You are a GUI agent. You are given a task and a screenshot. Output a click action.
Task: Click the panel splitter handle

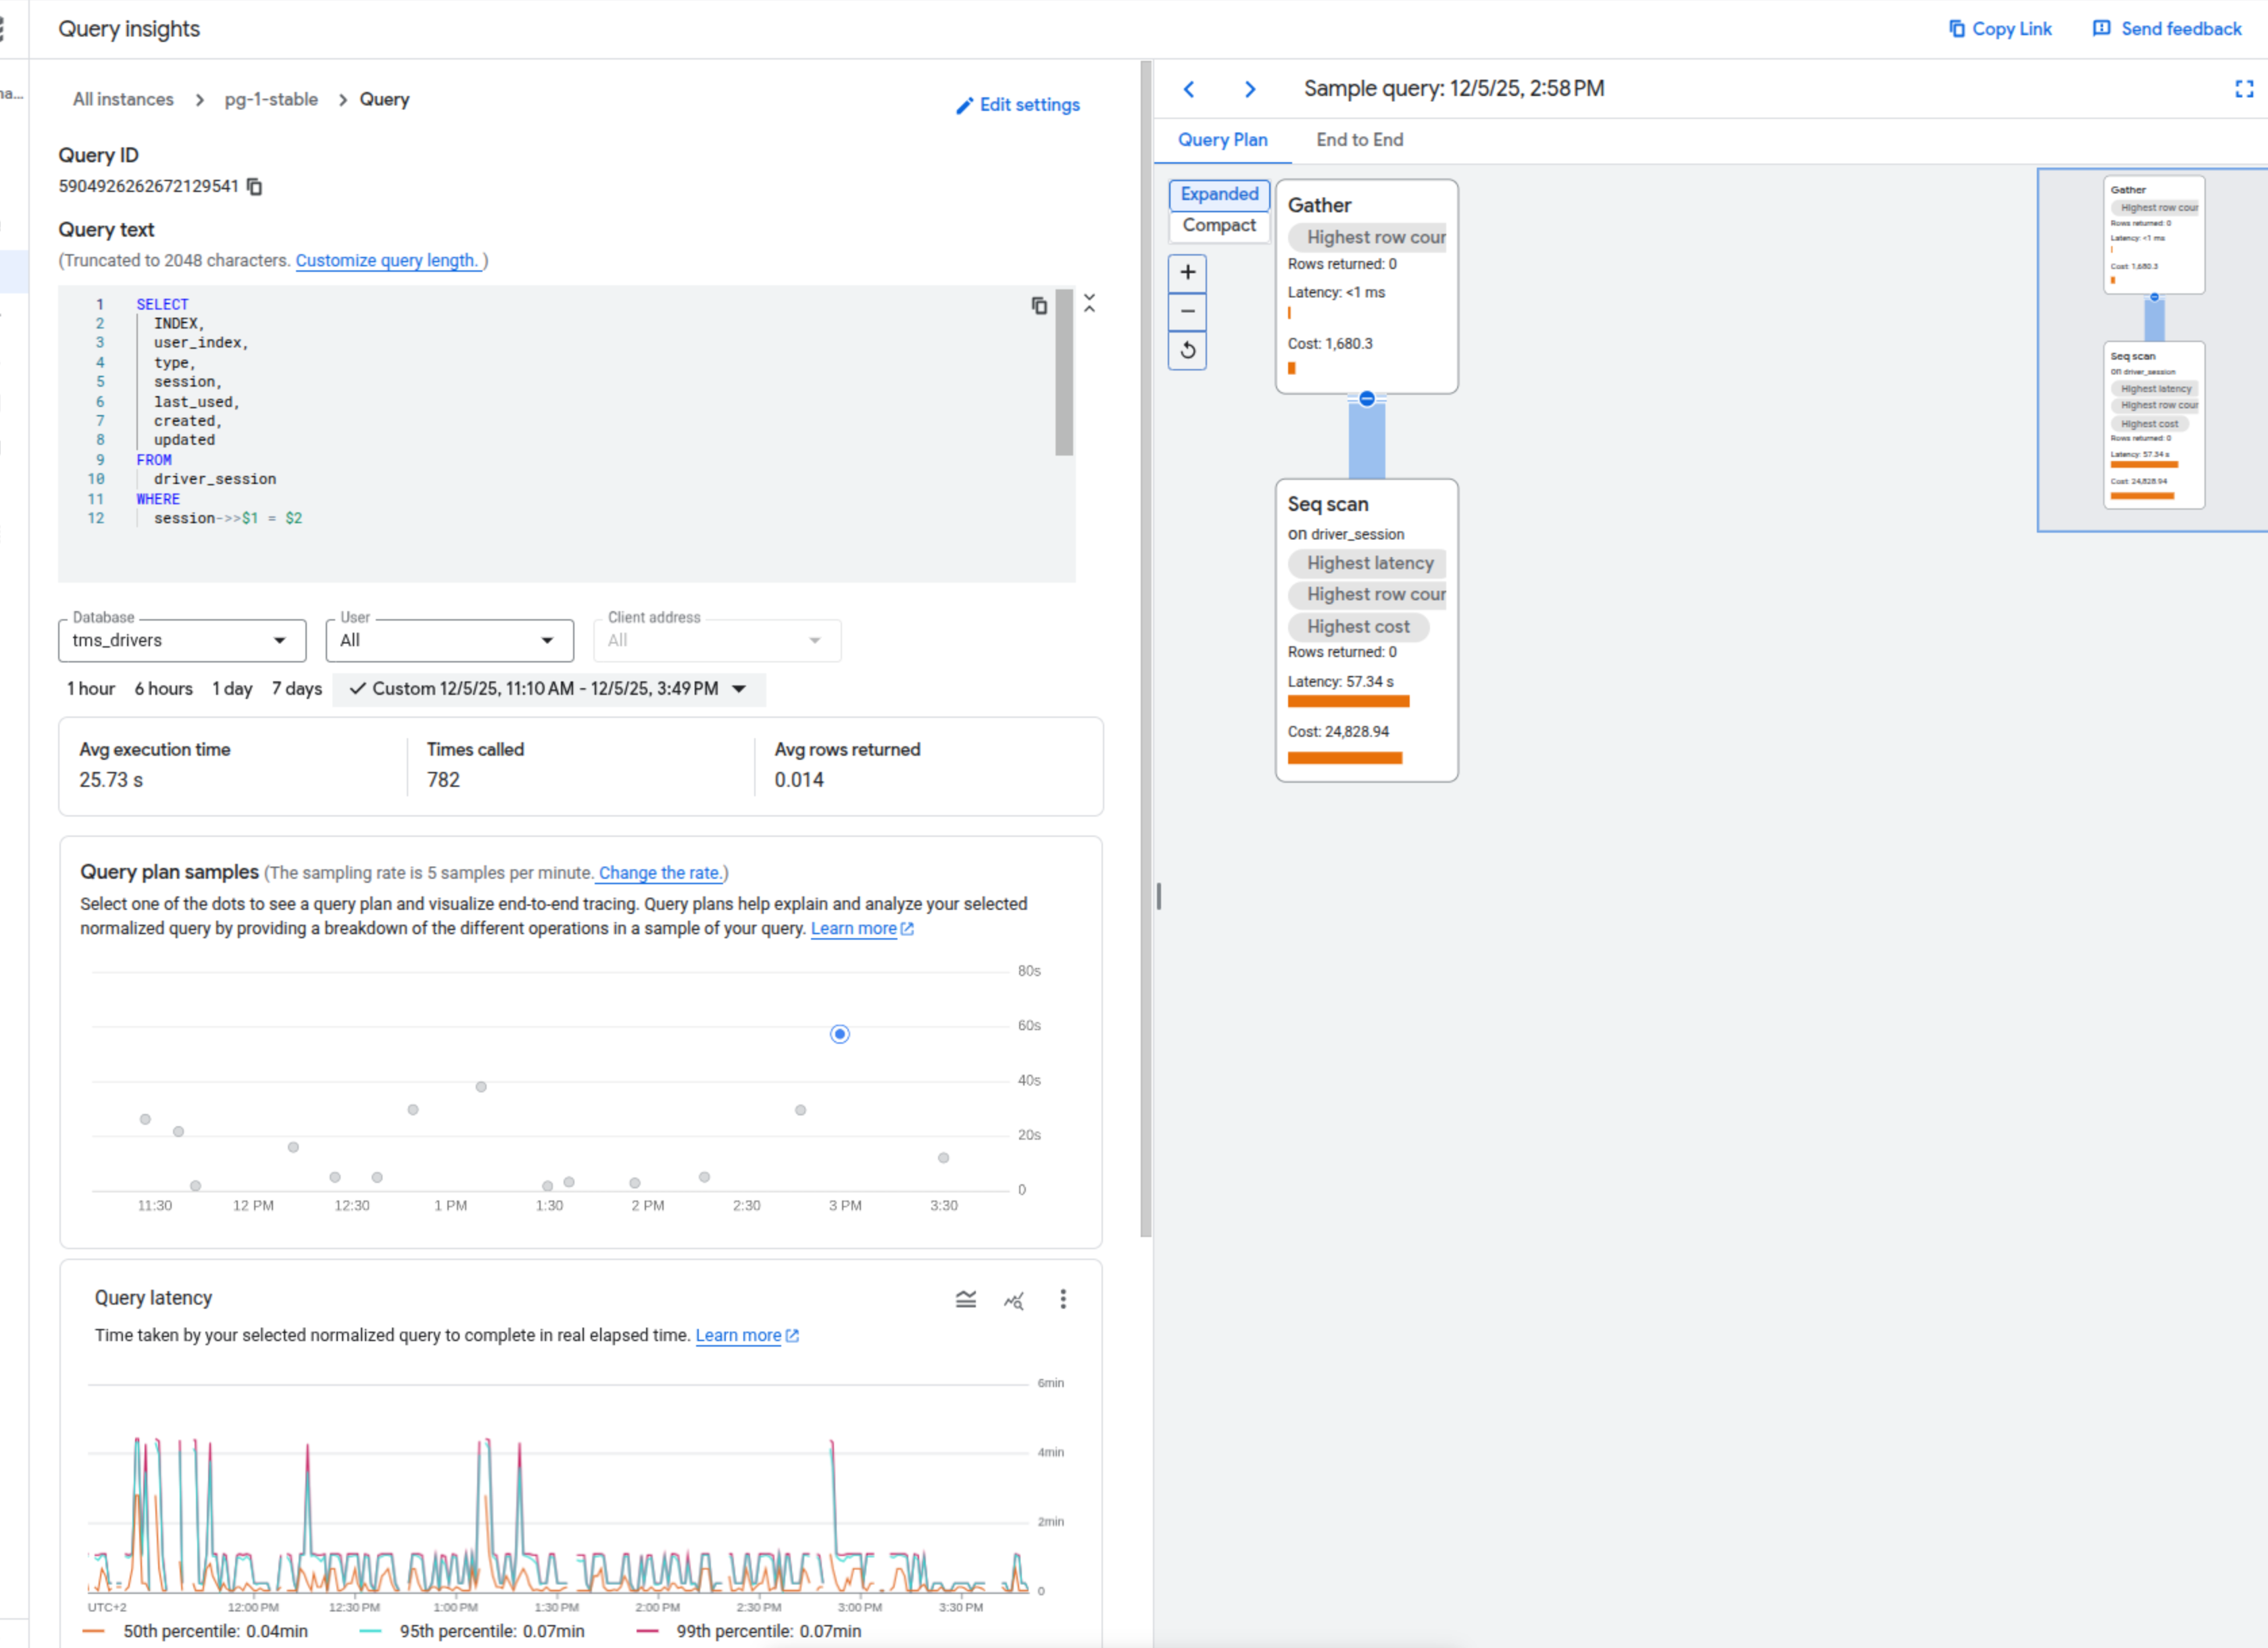(1158, 896)
